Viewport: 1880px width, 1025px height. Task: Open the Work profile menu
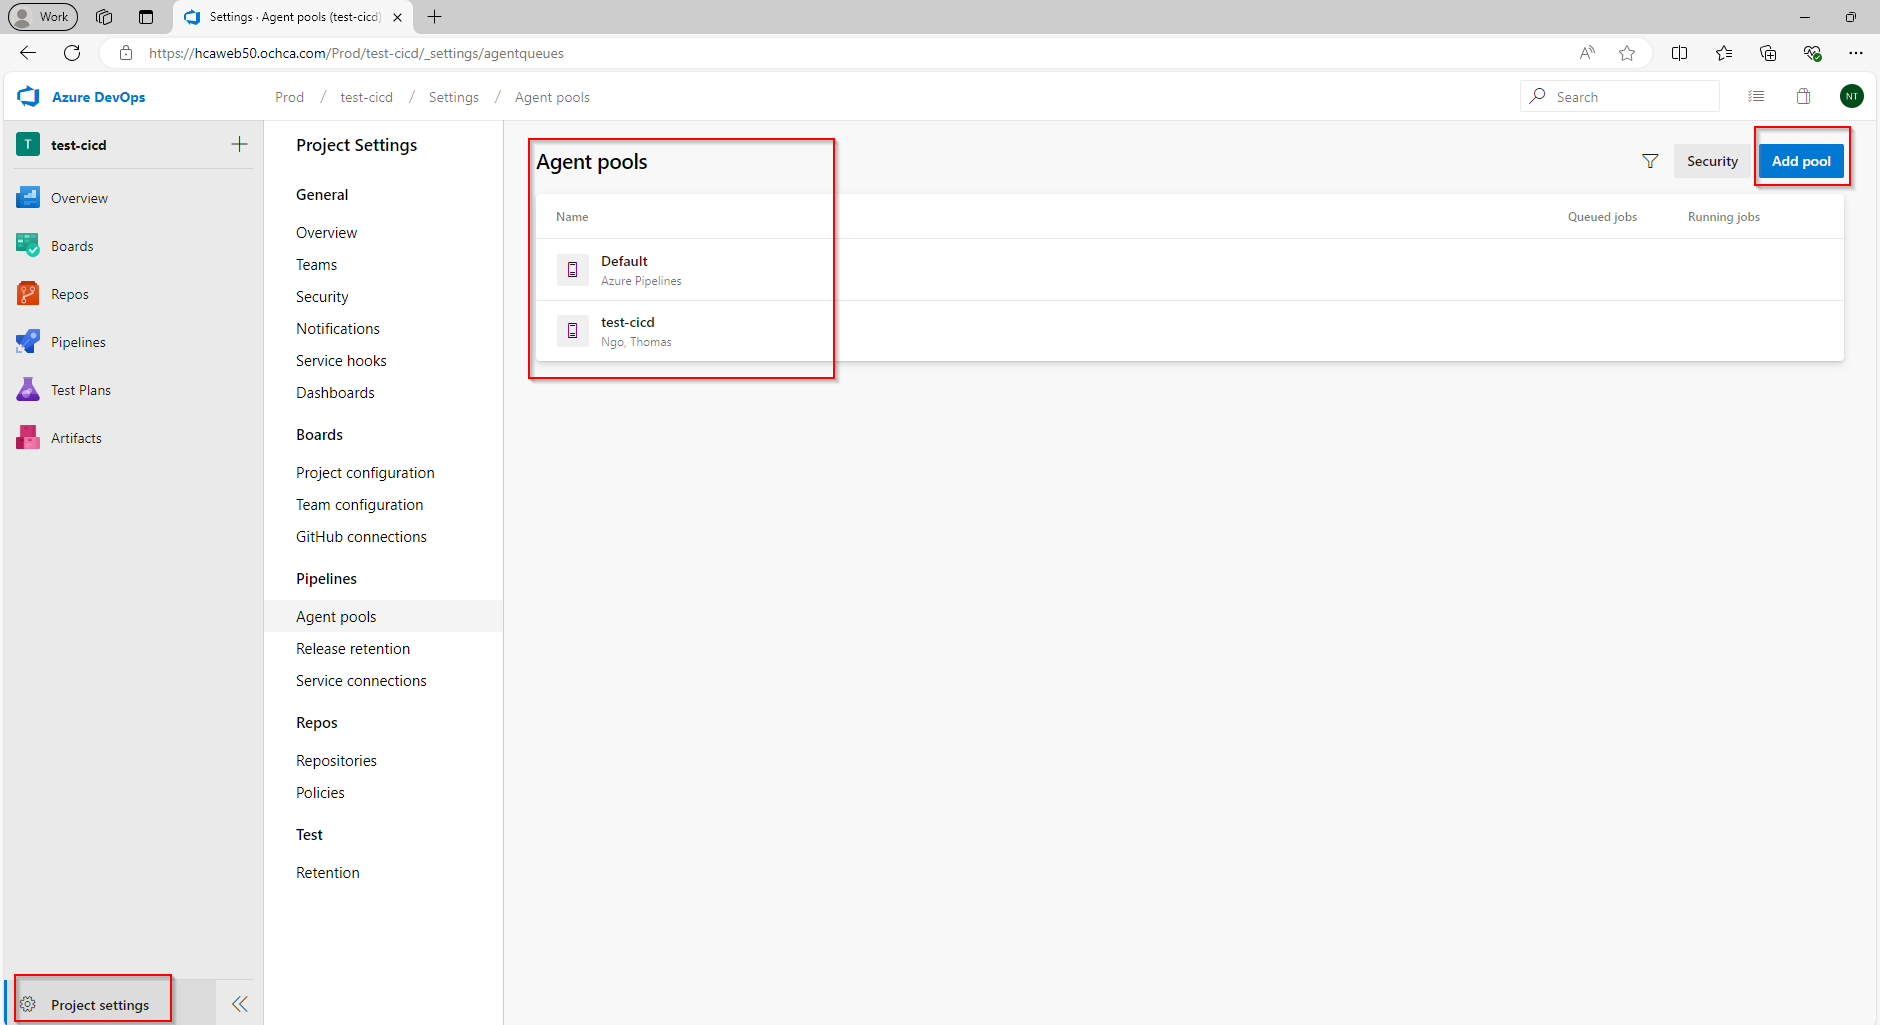click(43, 17)
